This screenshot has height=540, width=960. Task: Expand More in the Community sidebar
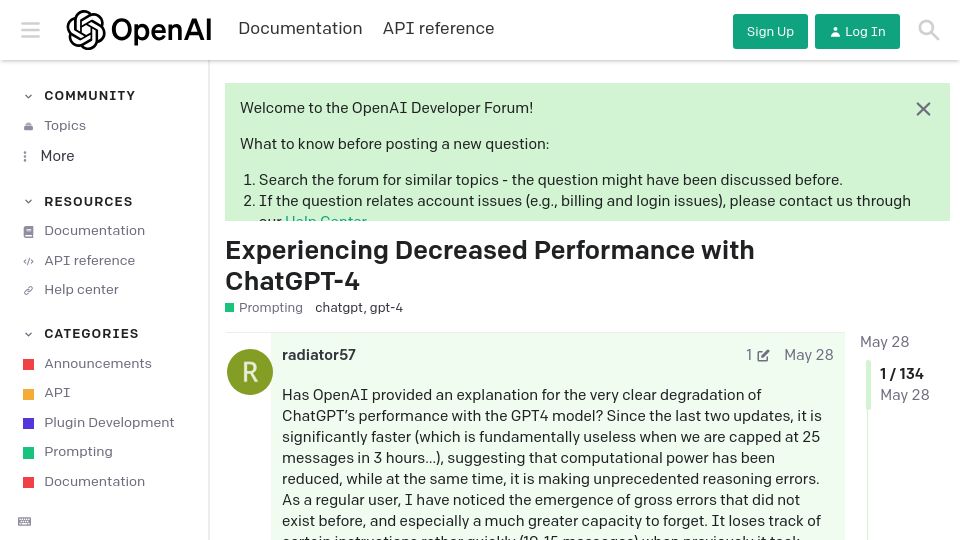58,156
